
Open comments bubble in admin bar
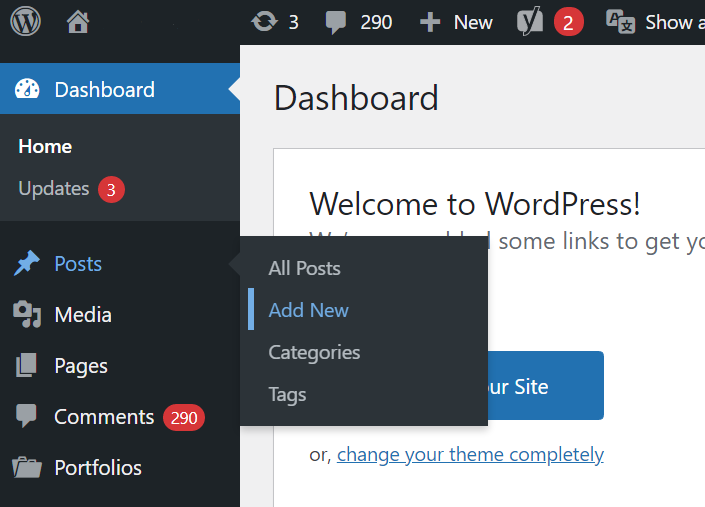pos(337,22)
